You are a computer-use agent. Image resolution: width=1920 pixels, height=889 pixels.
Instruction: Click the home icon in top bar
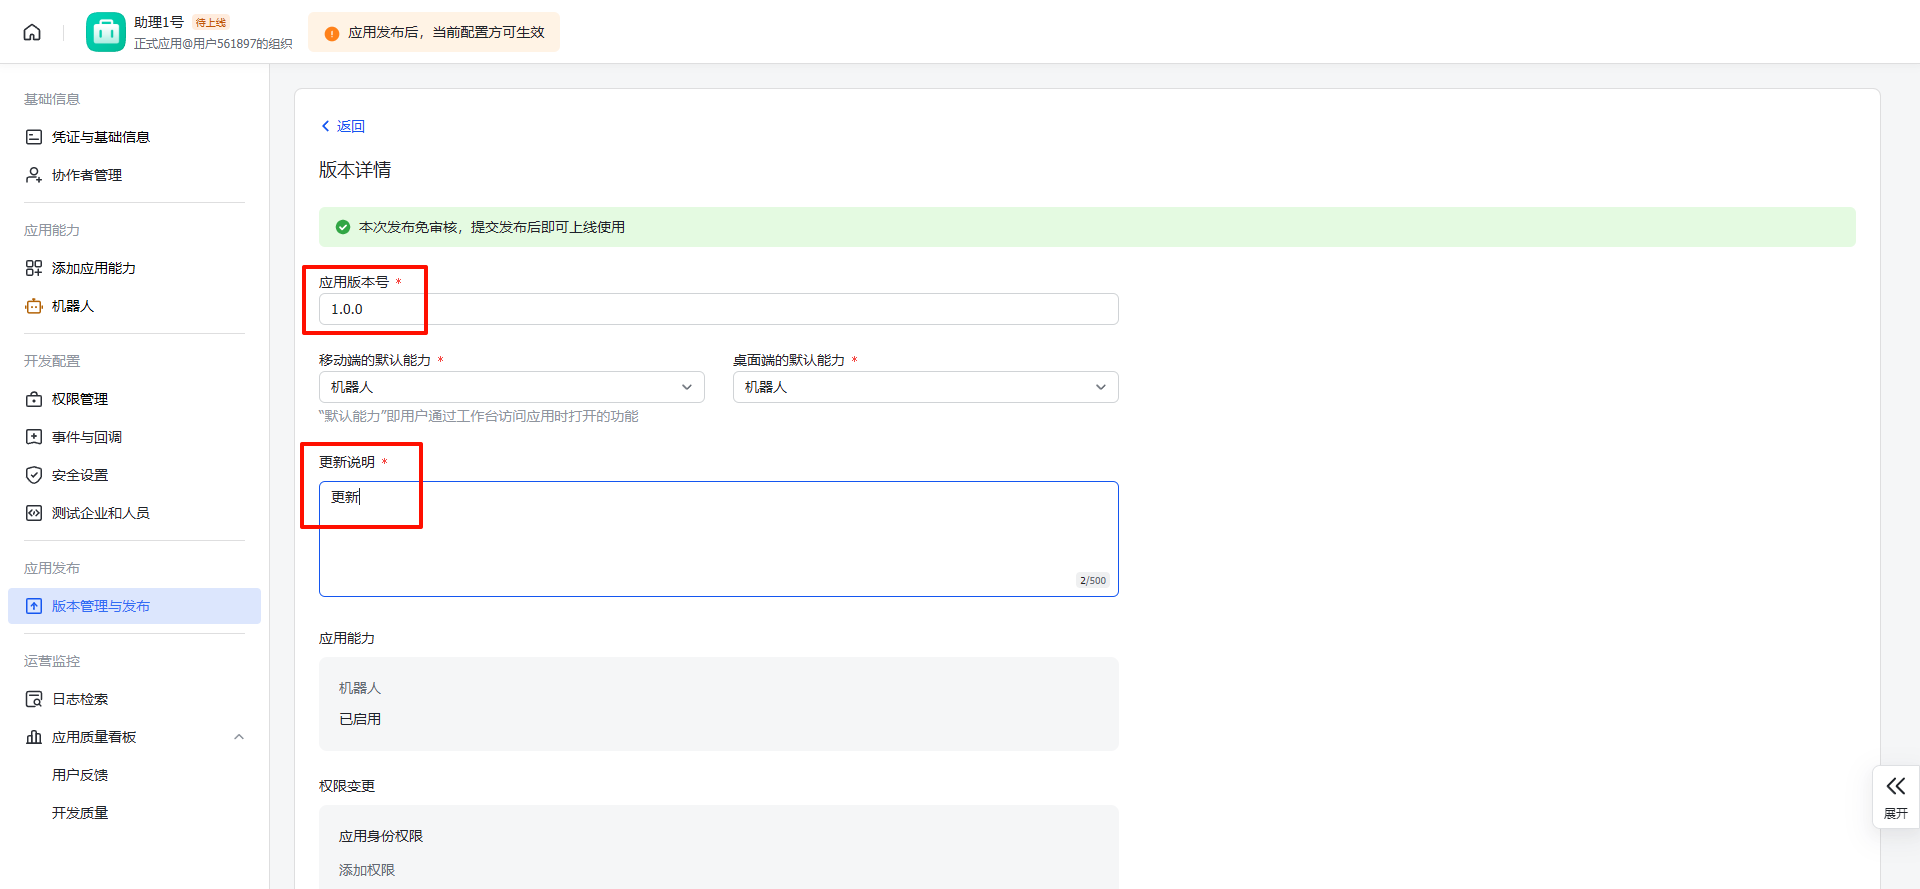point(32,32)
